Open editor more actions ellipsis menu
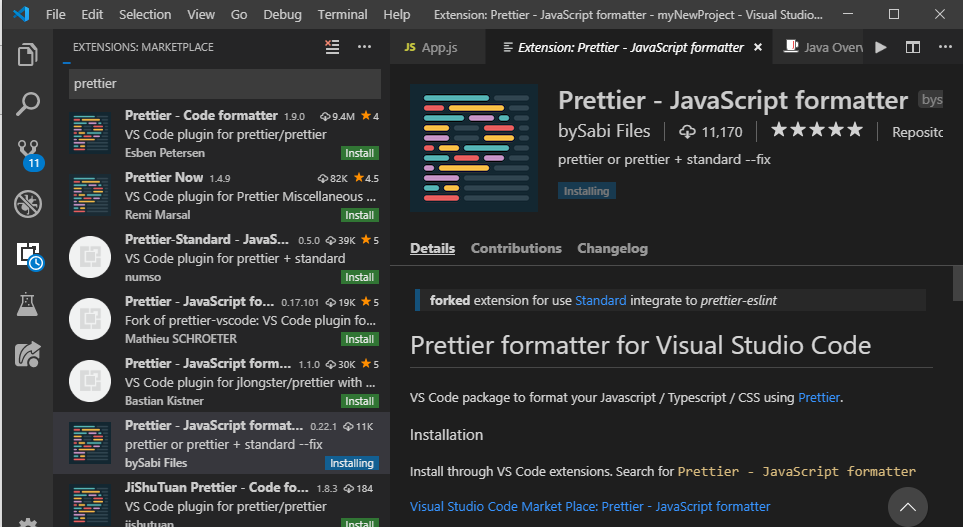This screenshot has width=963, height=527. pyautogui.click(x=944, y=47)
